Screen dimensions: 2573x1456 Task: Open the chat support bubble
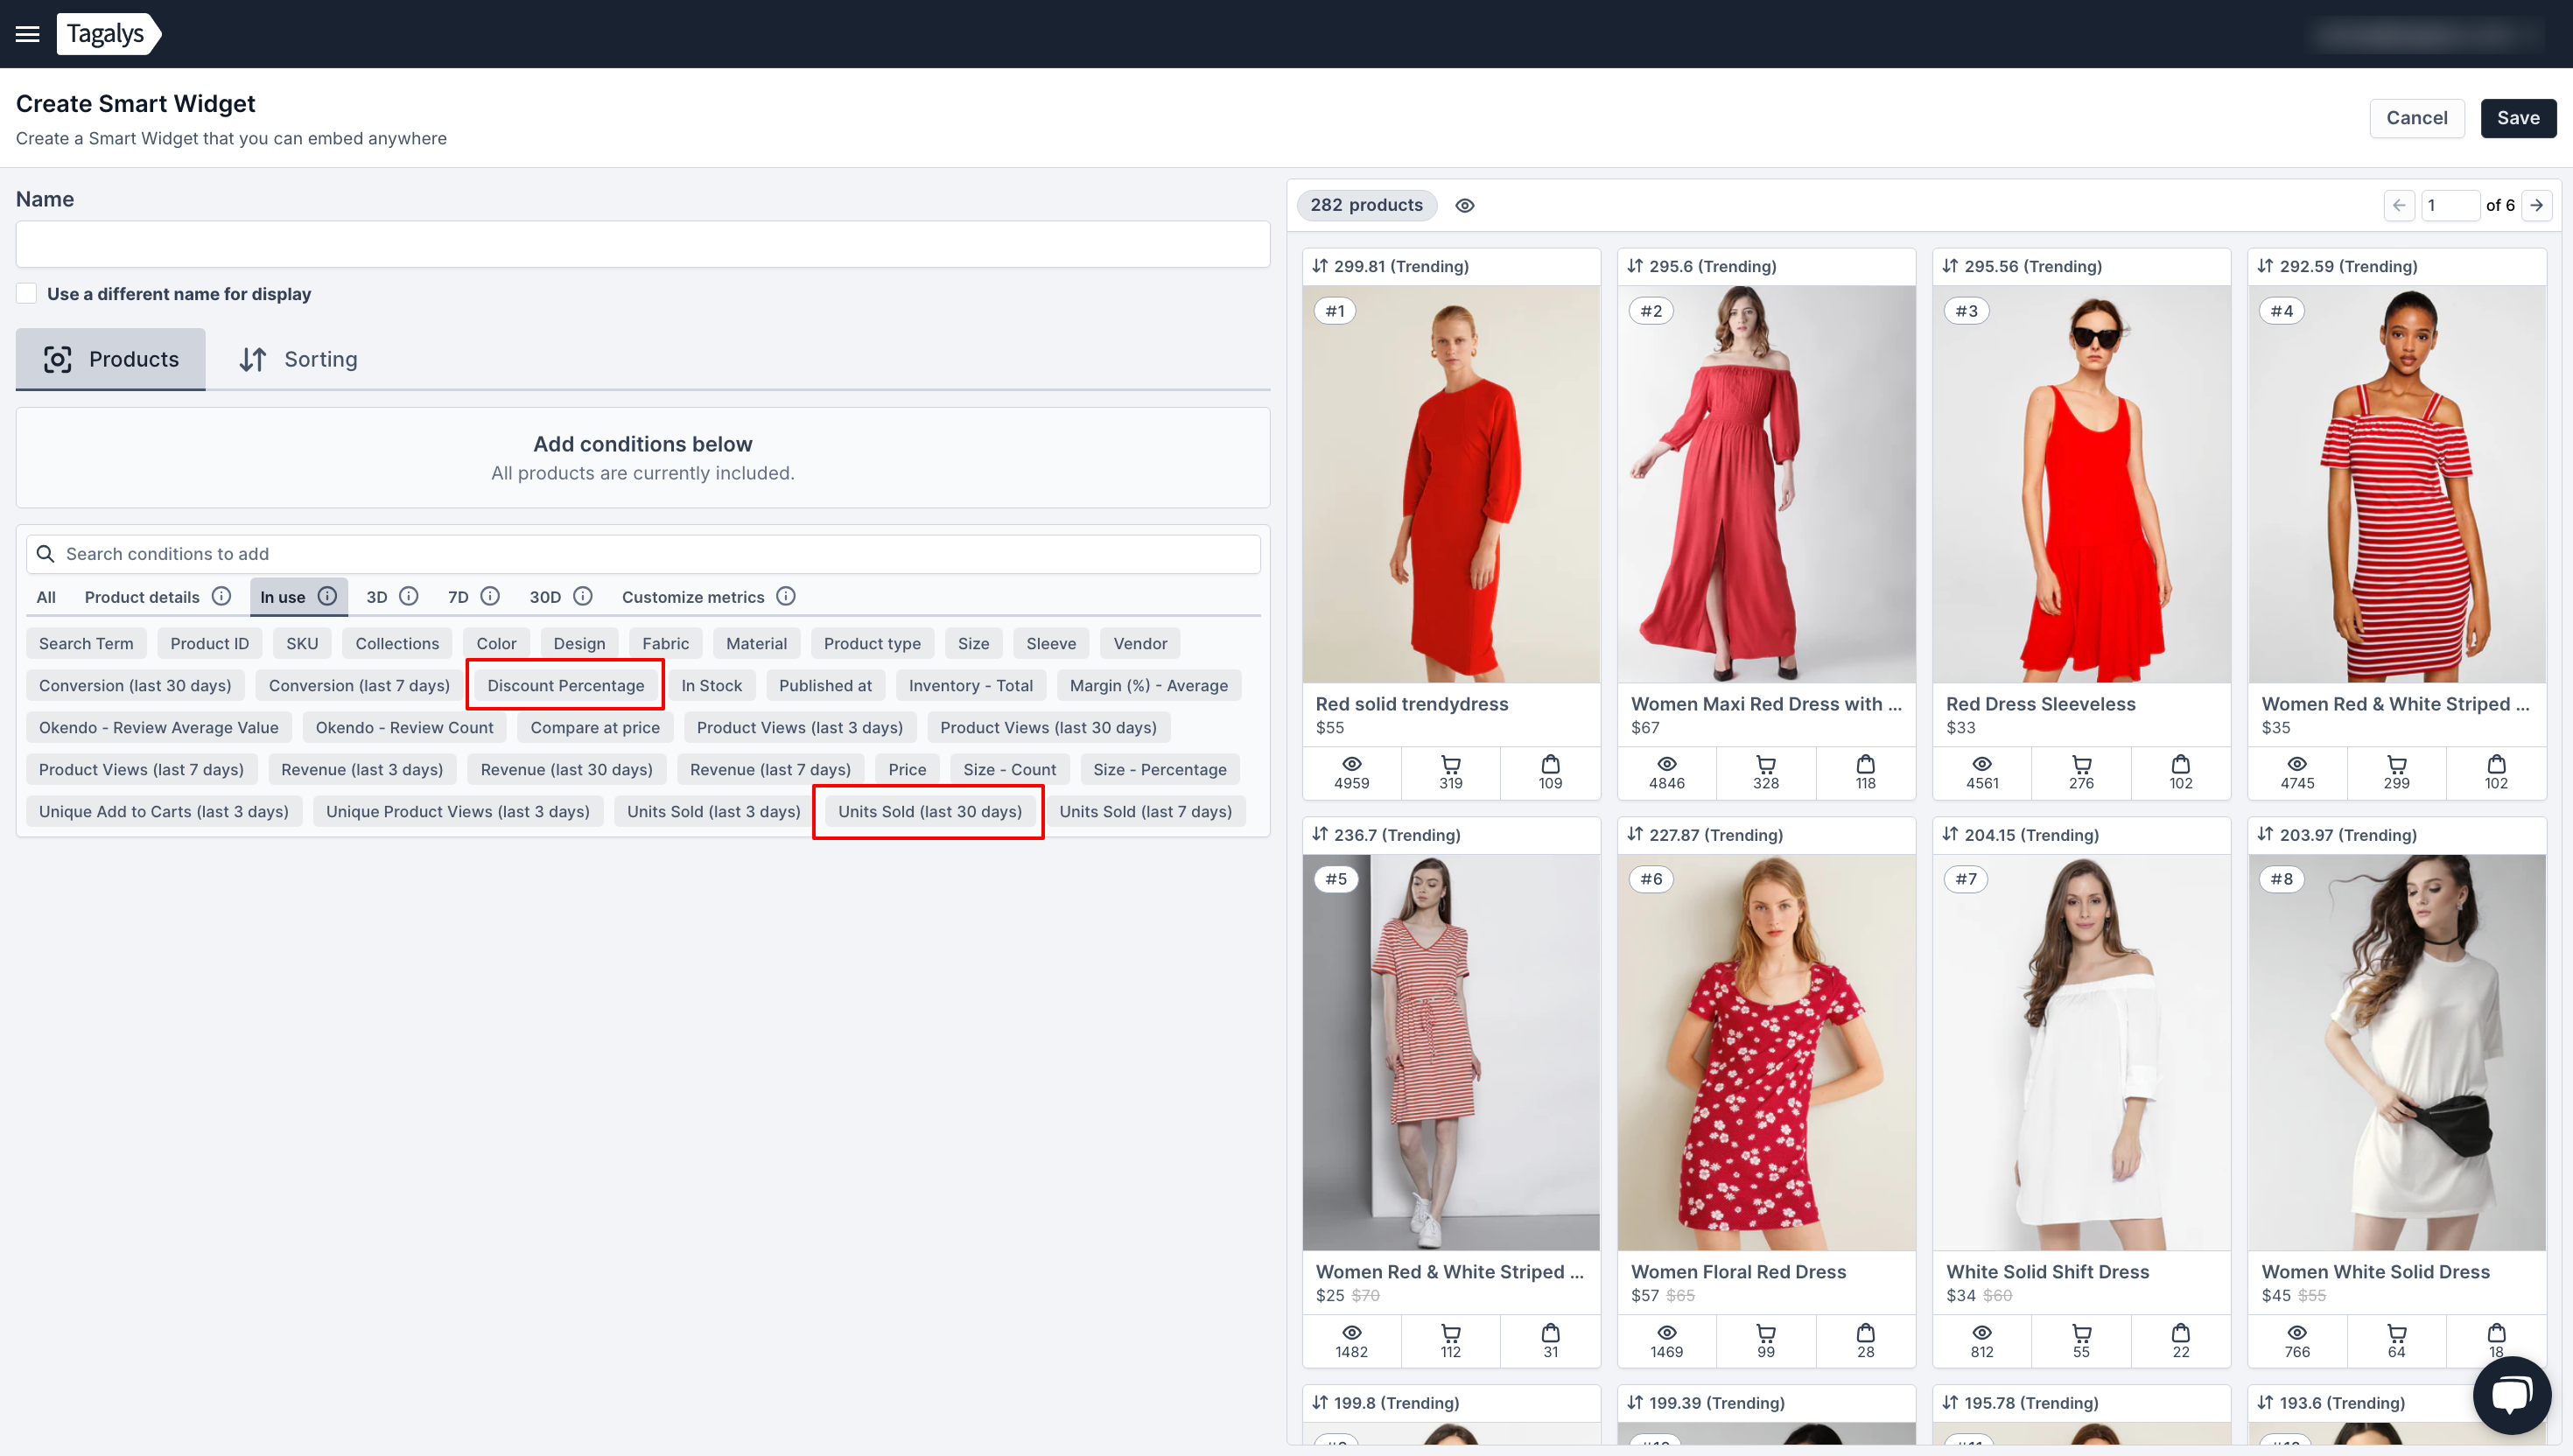point(2511,1394)
